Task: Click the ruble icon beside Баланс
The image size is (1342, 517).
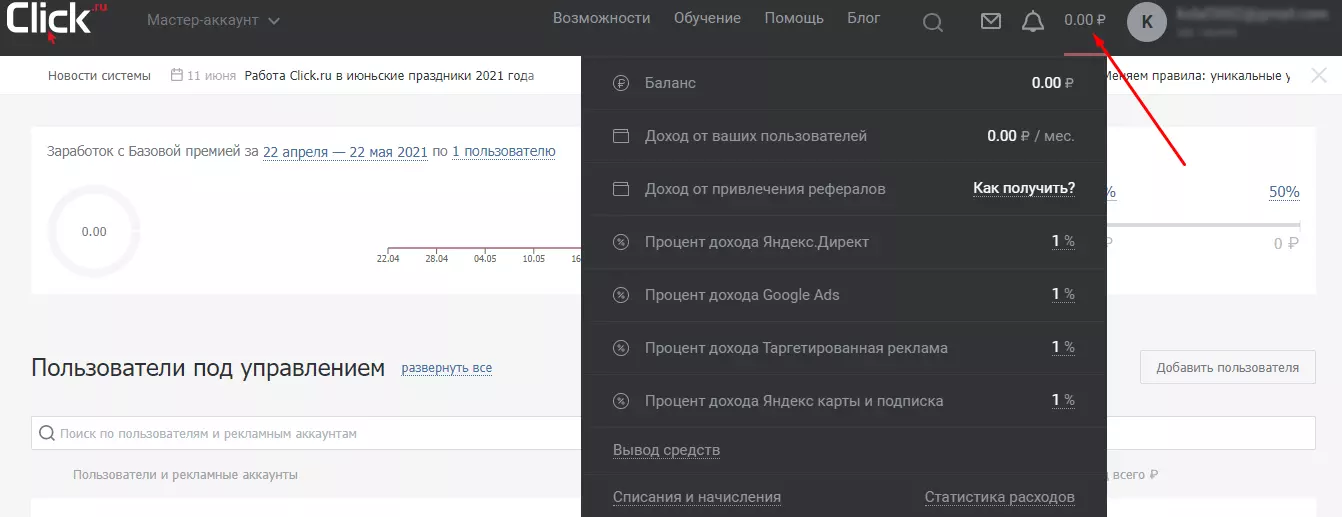Action: [621, 83]
